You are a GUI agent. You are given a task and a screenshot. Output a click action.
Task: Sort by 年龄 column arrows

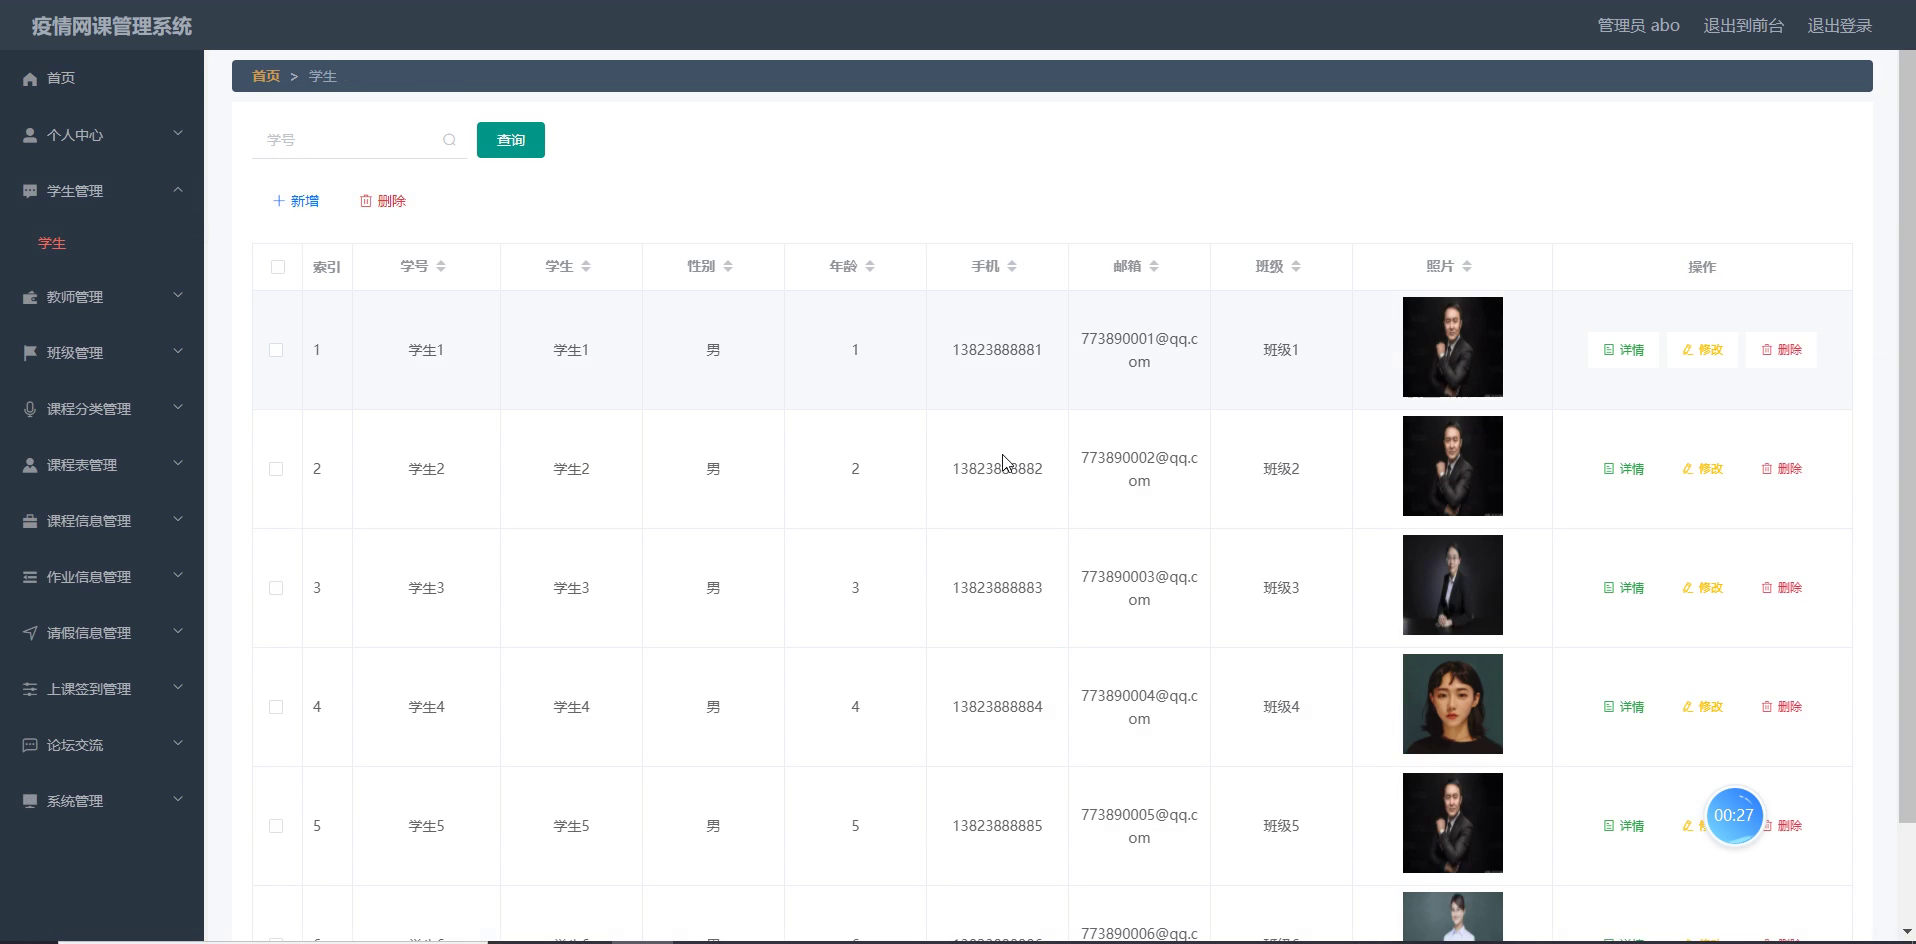(870, 266)
